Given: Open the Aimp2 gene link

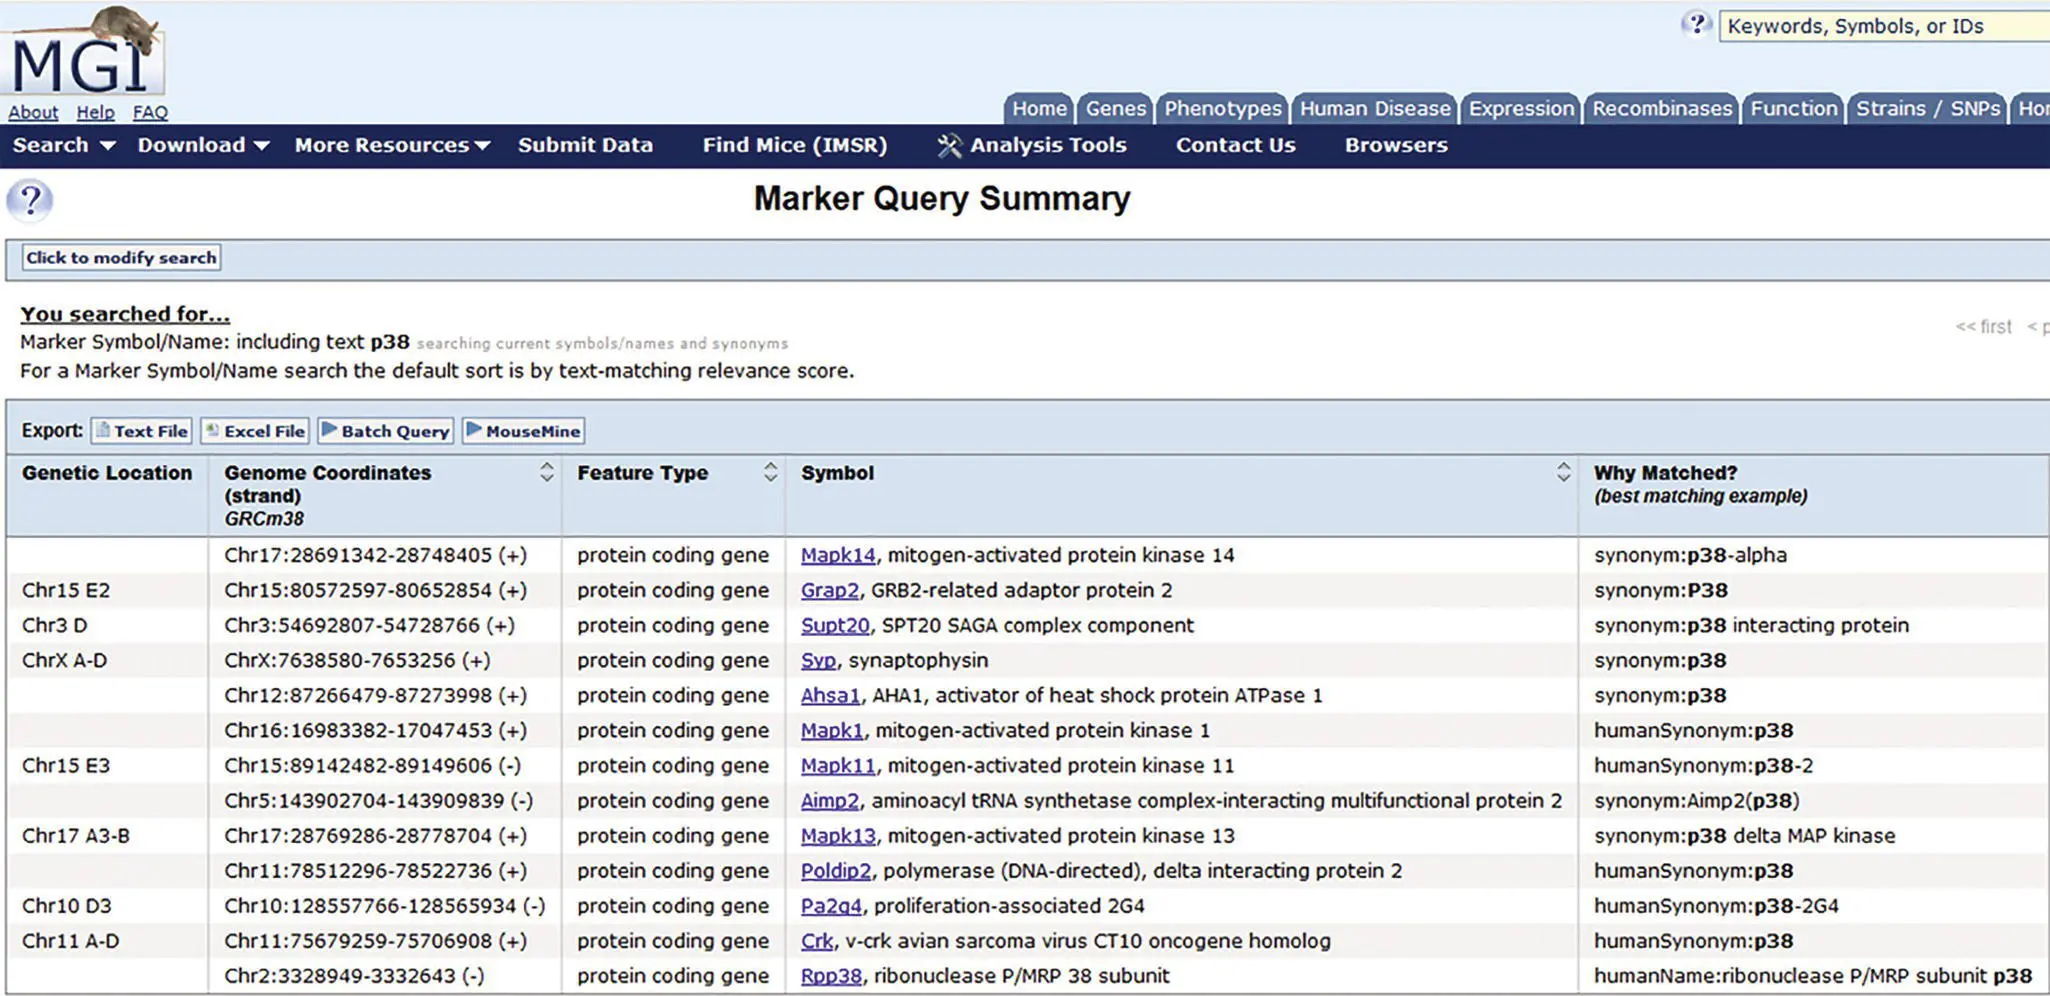Looking at the screenshot, I should [830, 800].
